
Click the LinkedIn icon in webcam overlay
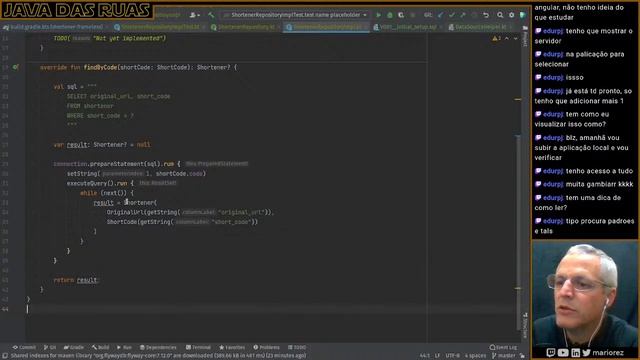[x=576, y=352]
